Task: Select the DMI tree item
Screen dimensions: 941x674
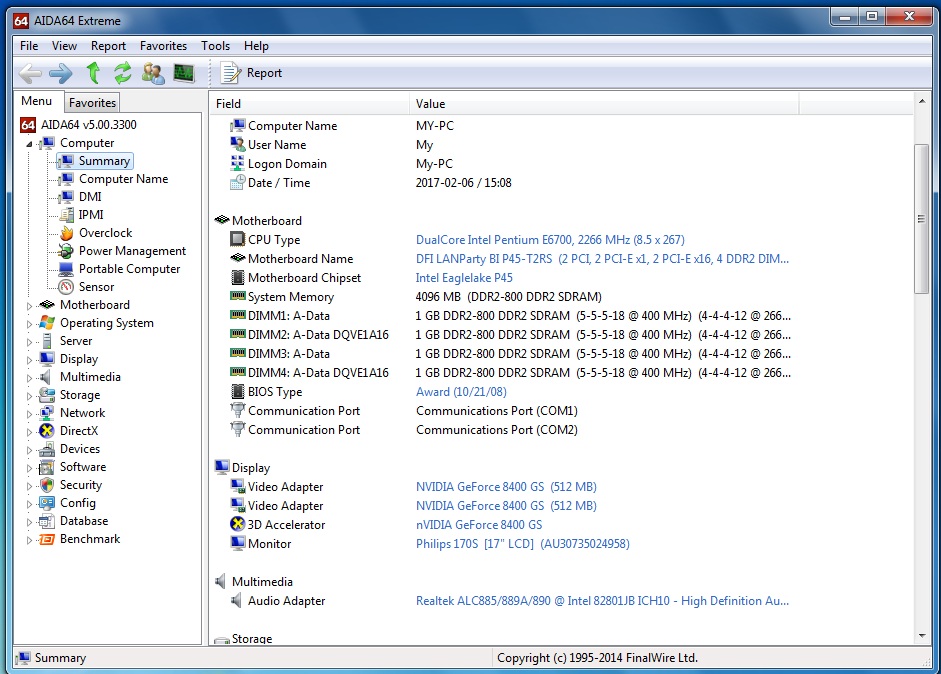Action: click(90, 197)
